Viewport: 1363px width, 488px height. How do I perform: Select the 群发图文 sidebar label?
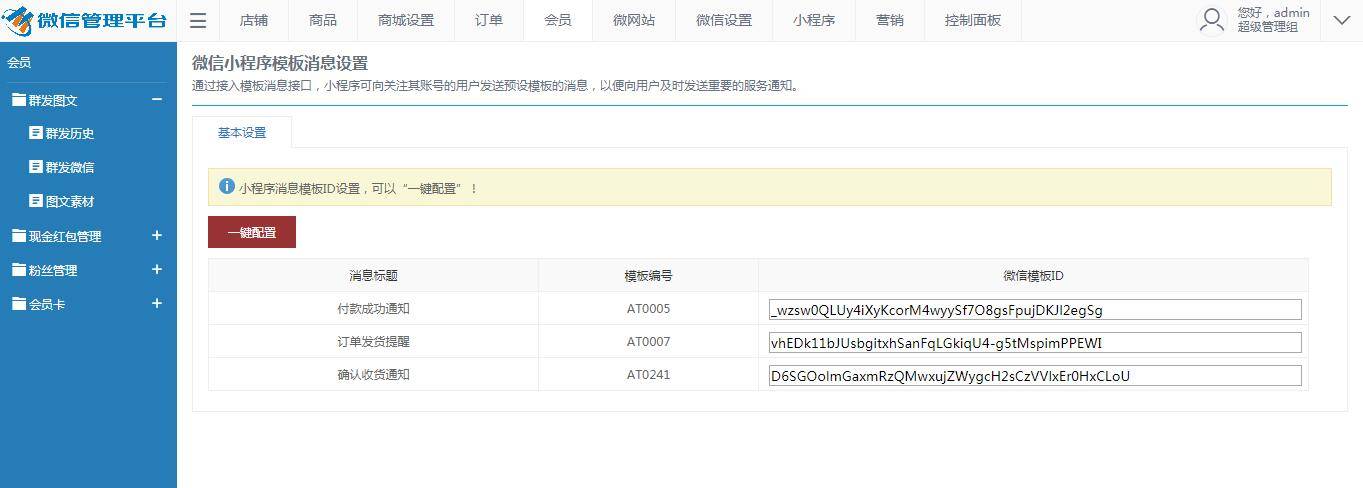click(53, 100)
